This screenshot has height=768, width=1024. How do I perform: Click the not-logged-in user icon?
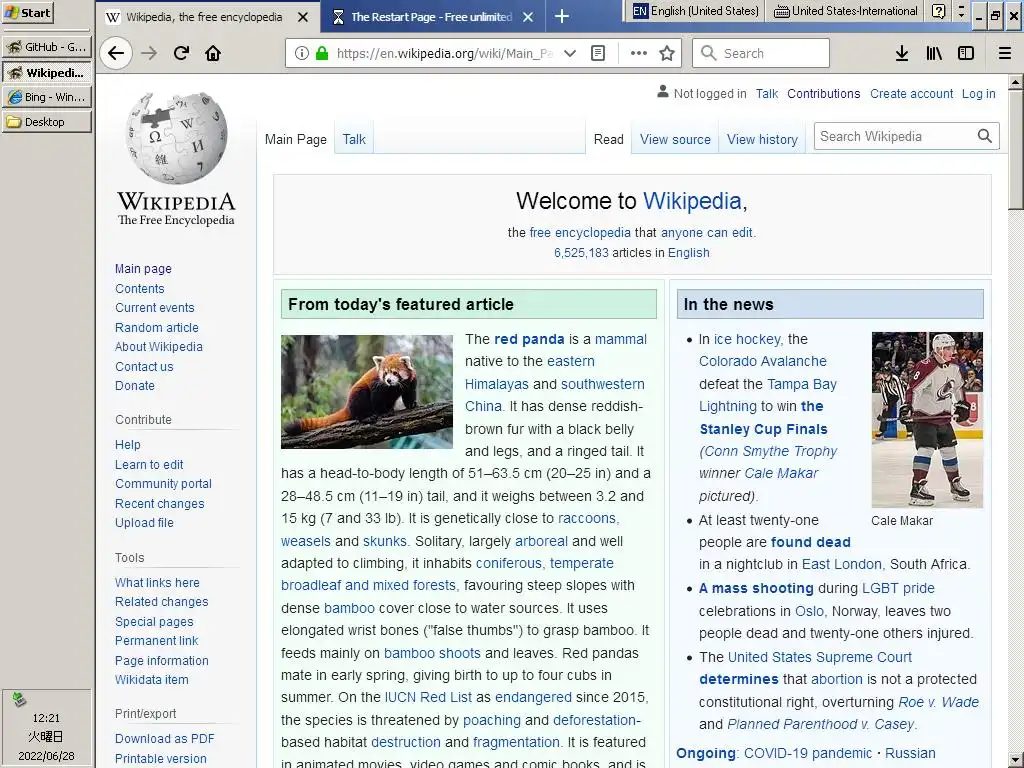click(663, 92)
